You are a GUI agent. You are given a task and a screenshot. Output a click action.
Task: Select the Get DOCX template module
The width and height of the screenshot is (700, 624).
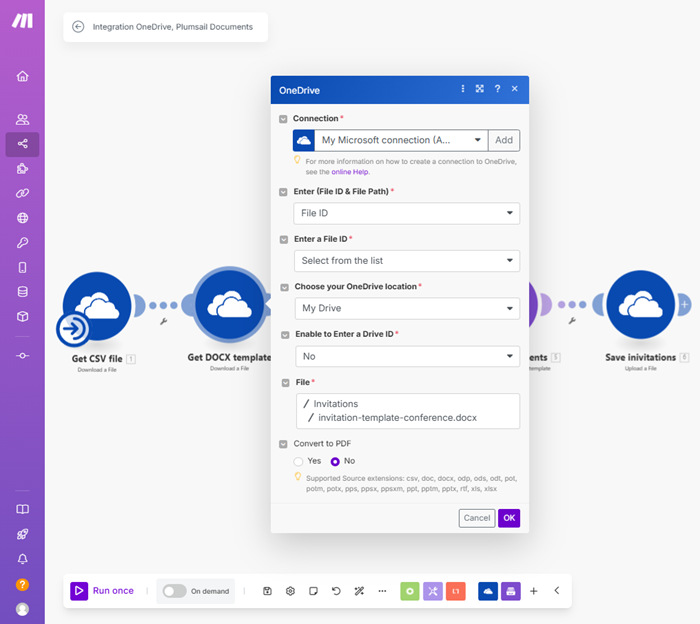pos(229,305)
